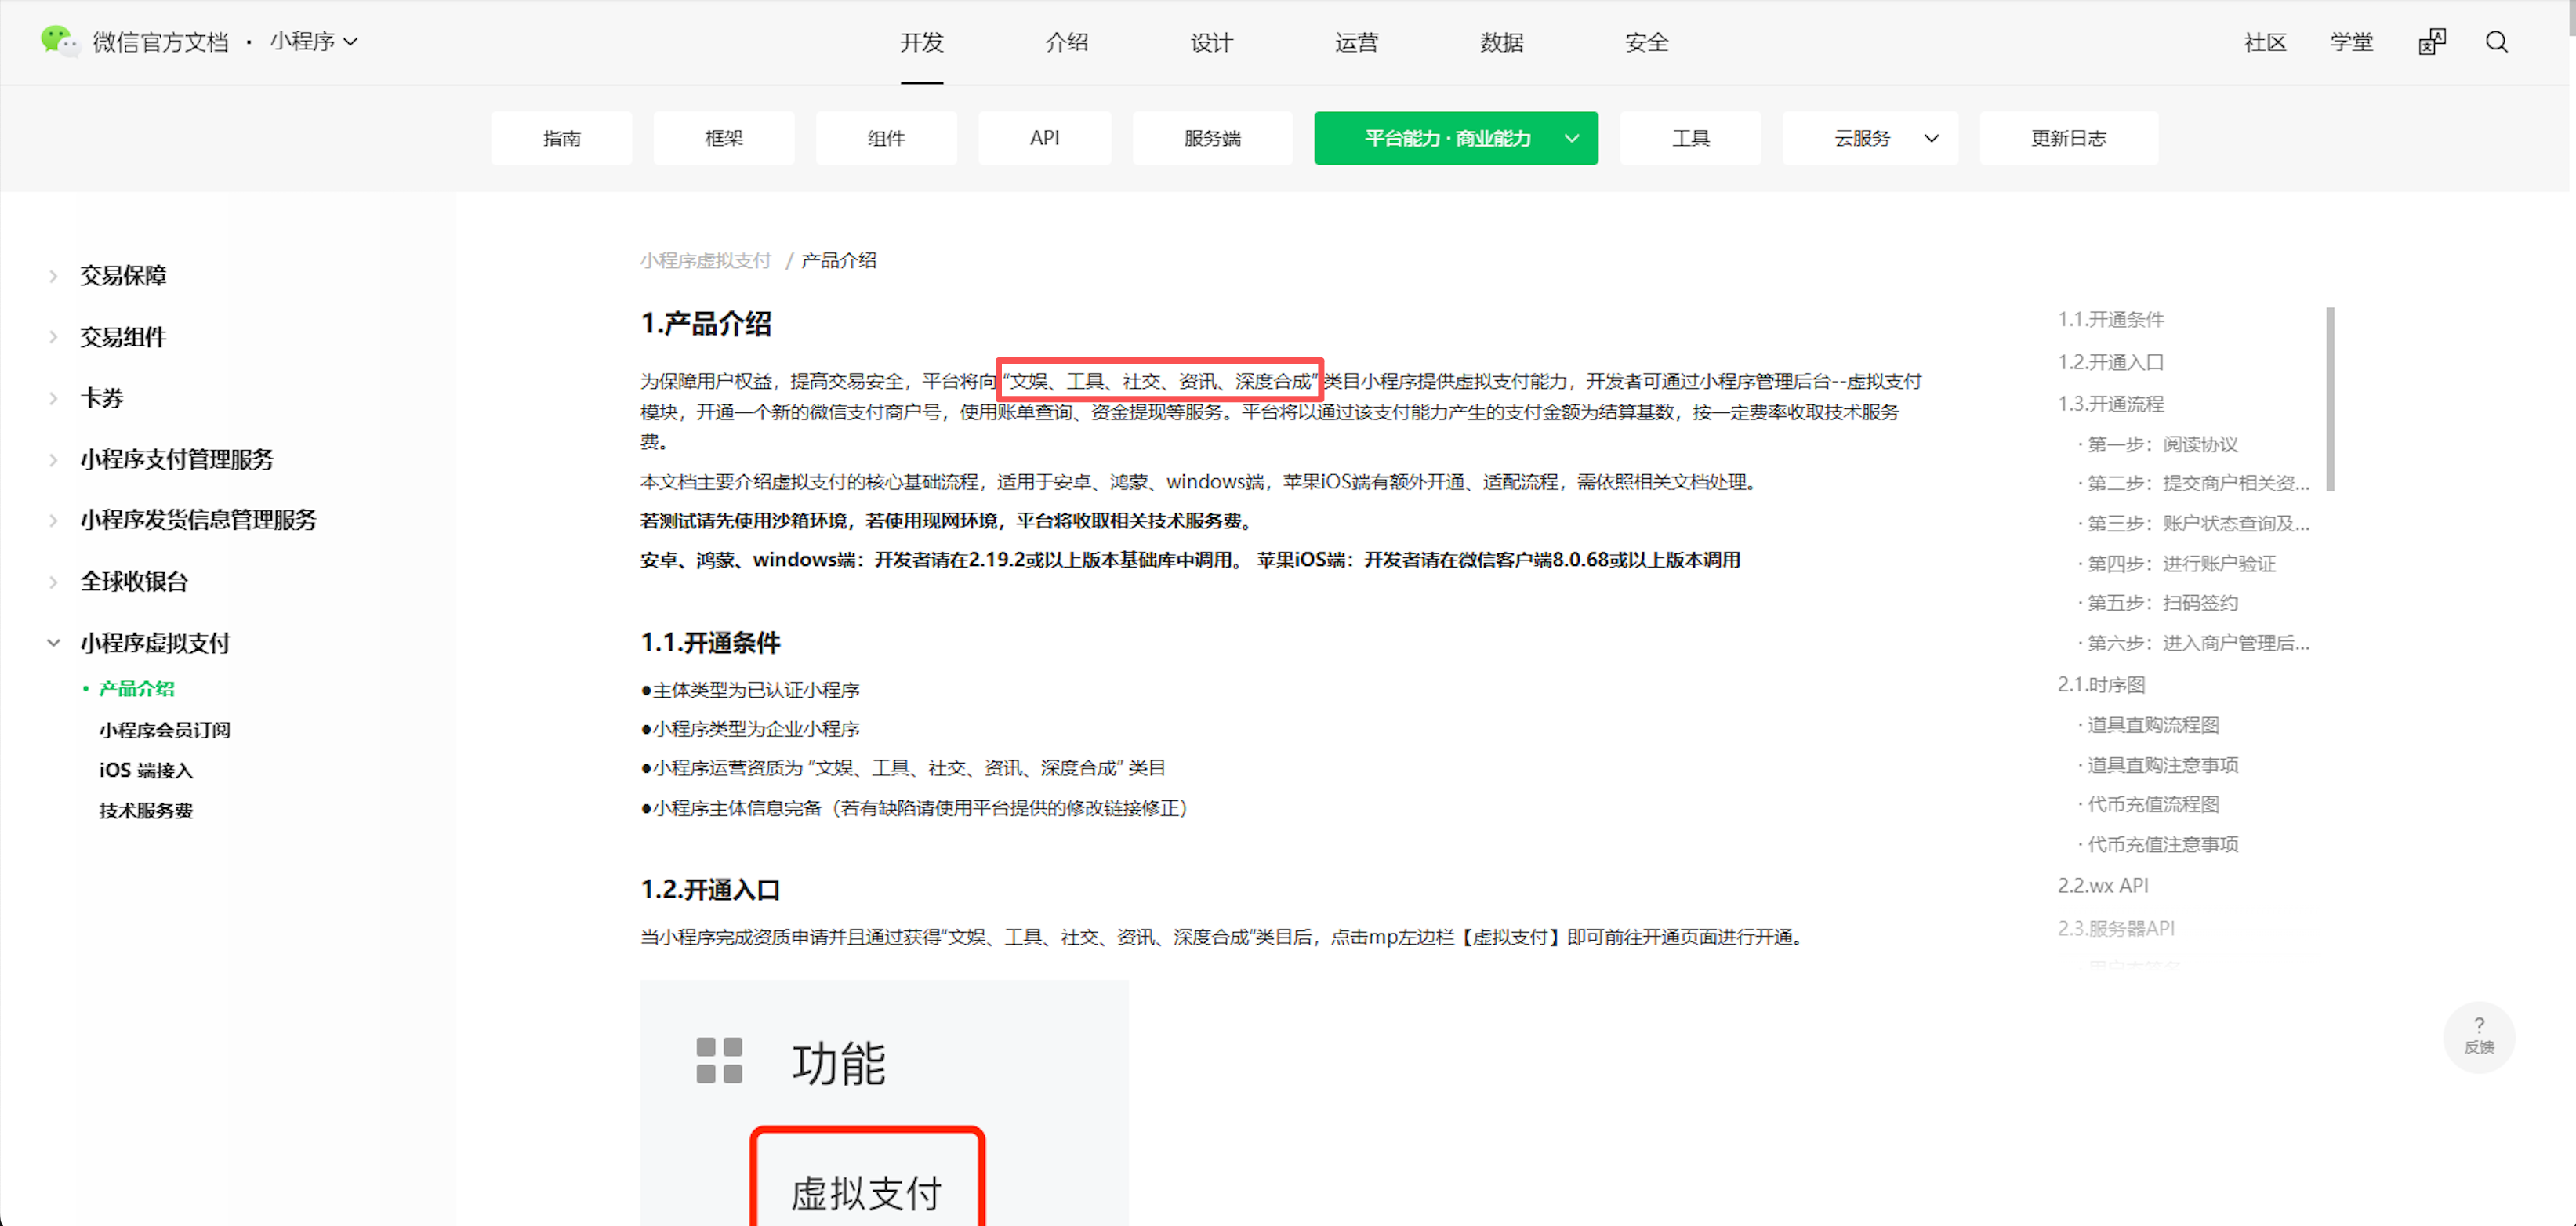Viewport: 2576px width, 1226px height.
Task: Click the grid icon beside 功能
Action: coord(719,1060)
